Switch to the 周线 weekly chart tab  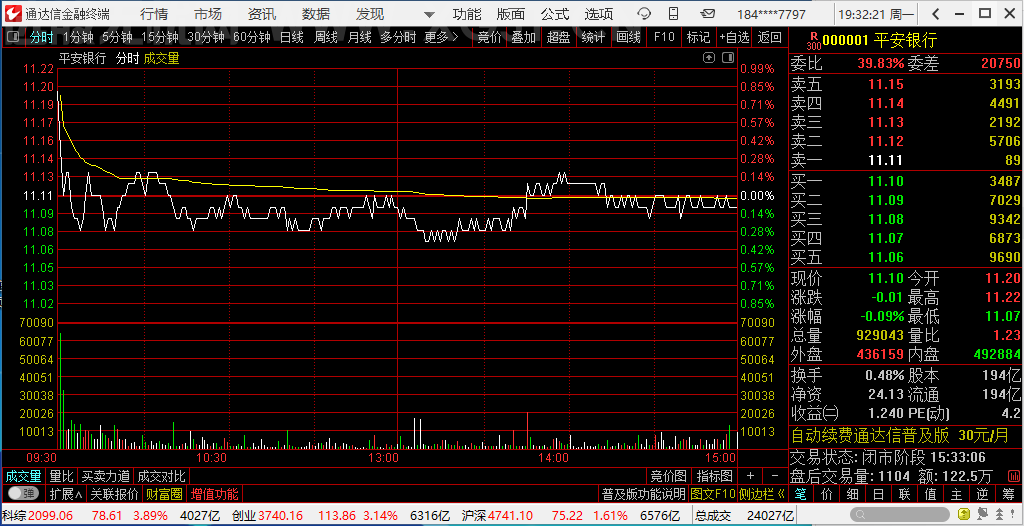pos(326,37)
